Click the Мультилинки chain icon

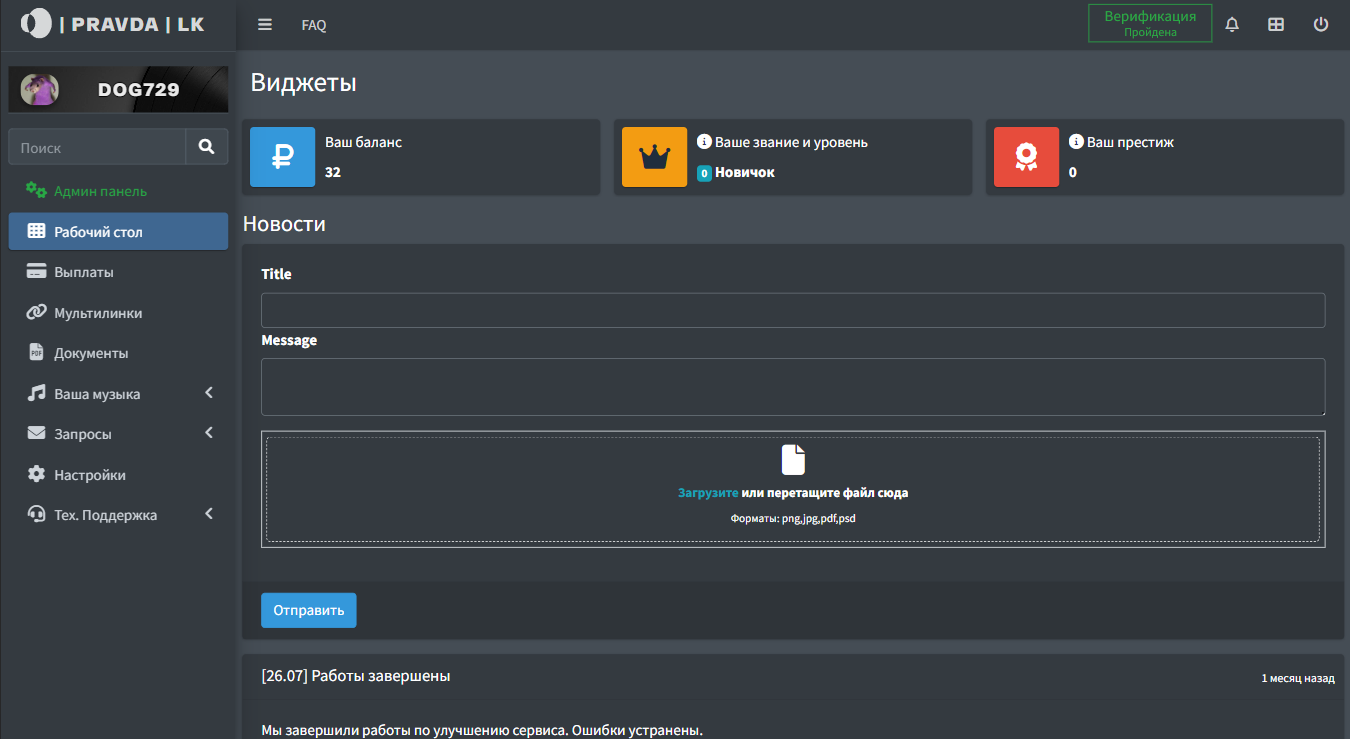36,312
